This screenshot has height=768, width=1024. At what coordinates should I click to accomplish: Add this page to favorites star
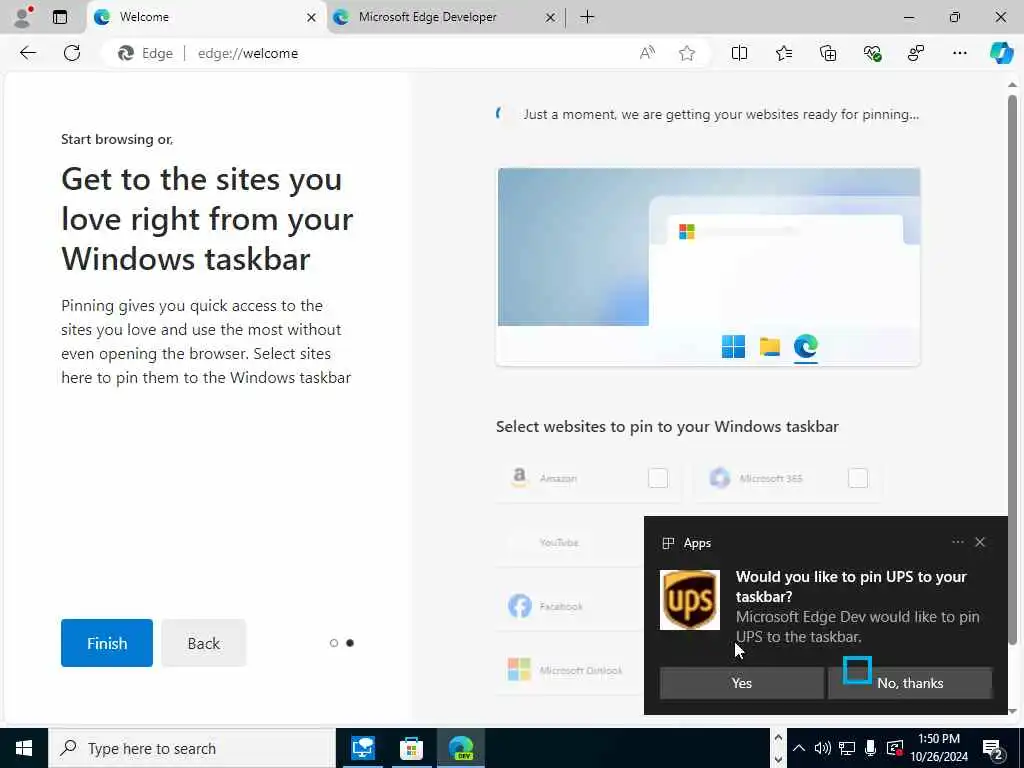(x=687, y=53)
